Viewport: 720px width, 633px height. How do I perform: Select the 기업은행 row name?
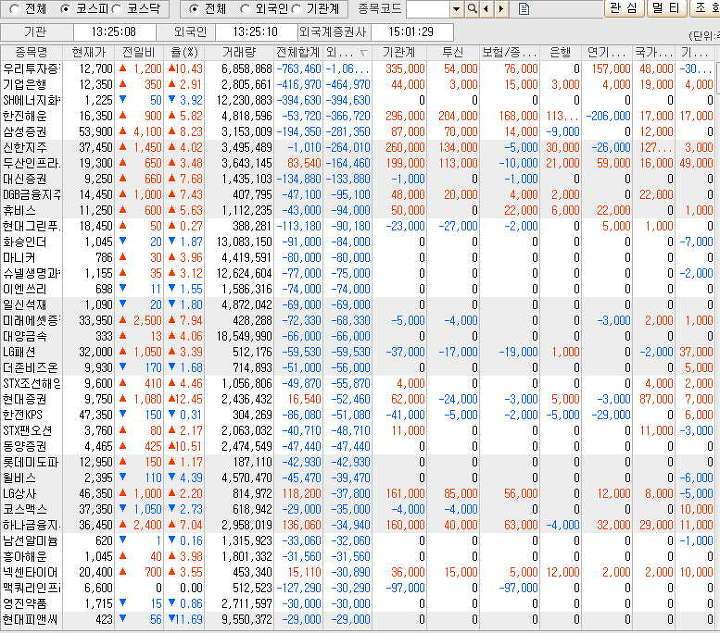pyautogui.click(x=25, y=84)
